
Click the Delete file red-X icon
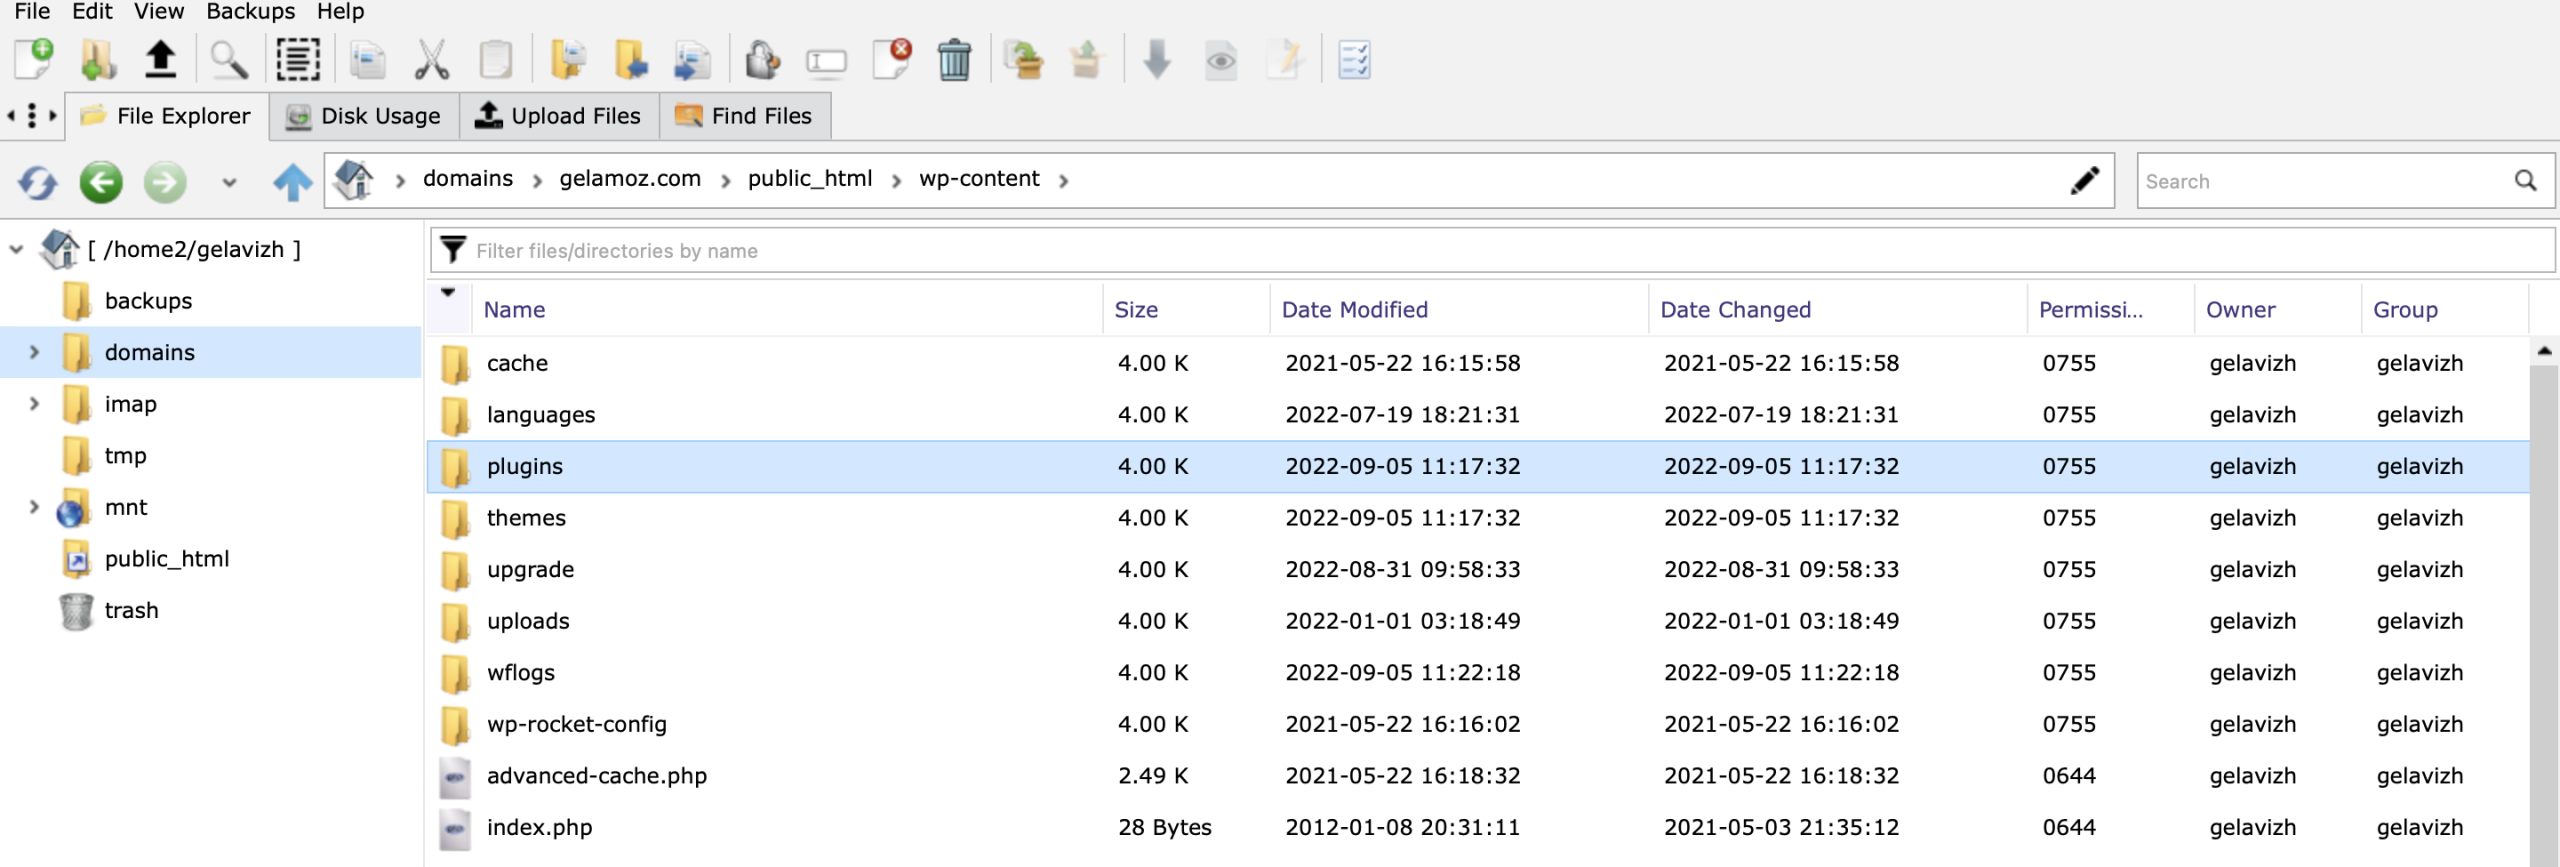point(891,59)
